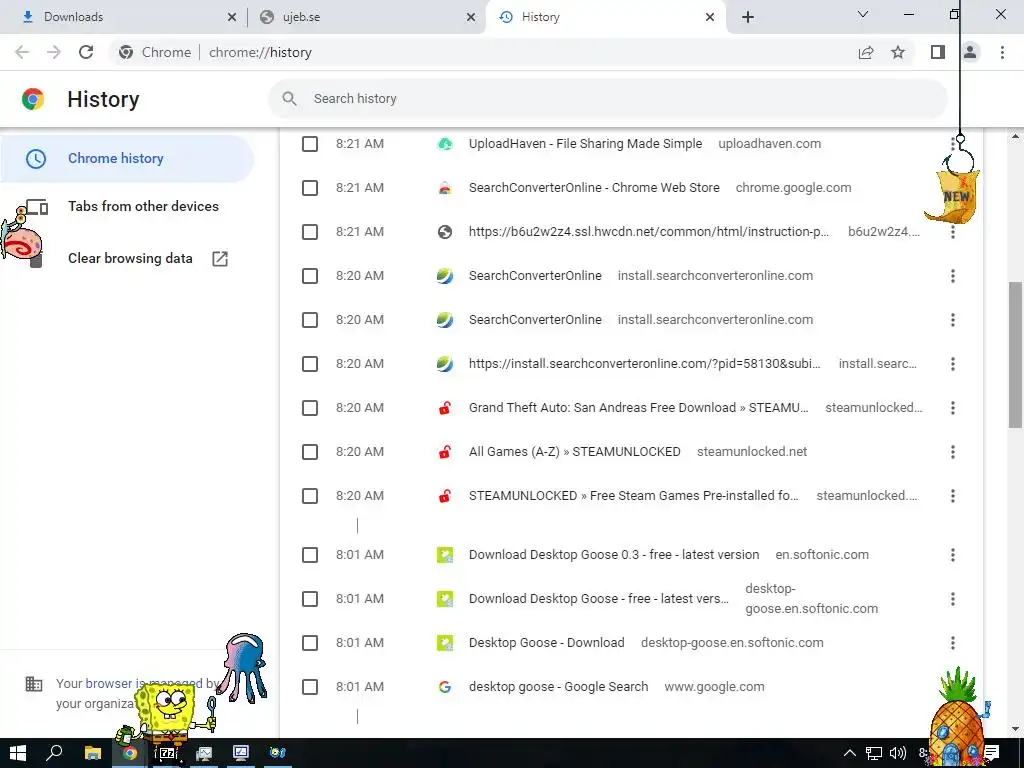Open UploadHaven - File Sharing Made Simple
The height and width of the screenshot is (768, 1024).
[x=585, y=144]
